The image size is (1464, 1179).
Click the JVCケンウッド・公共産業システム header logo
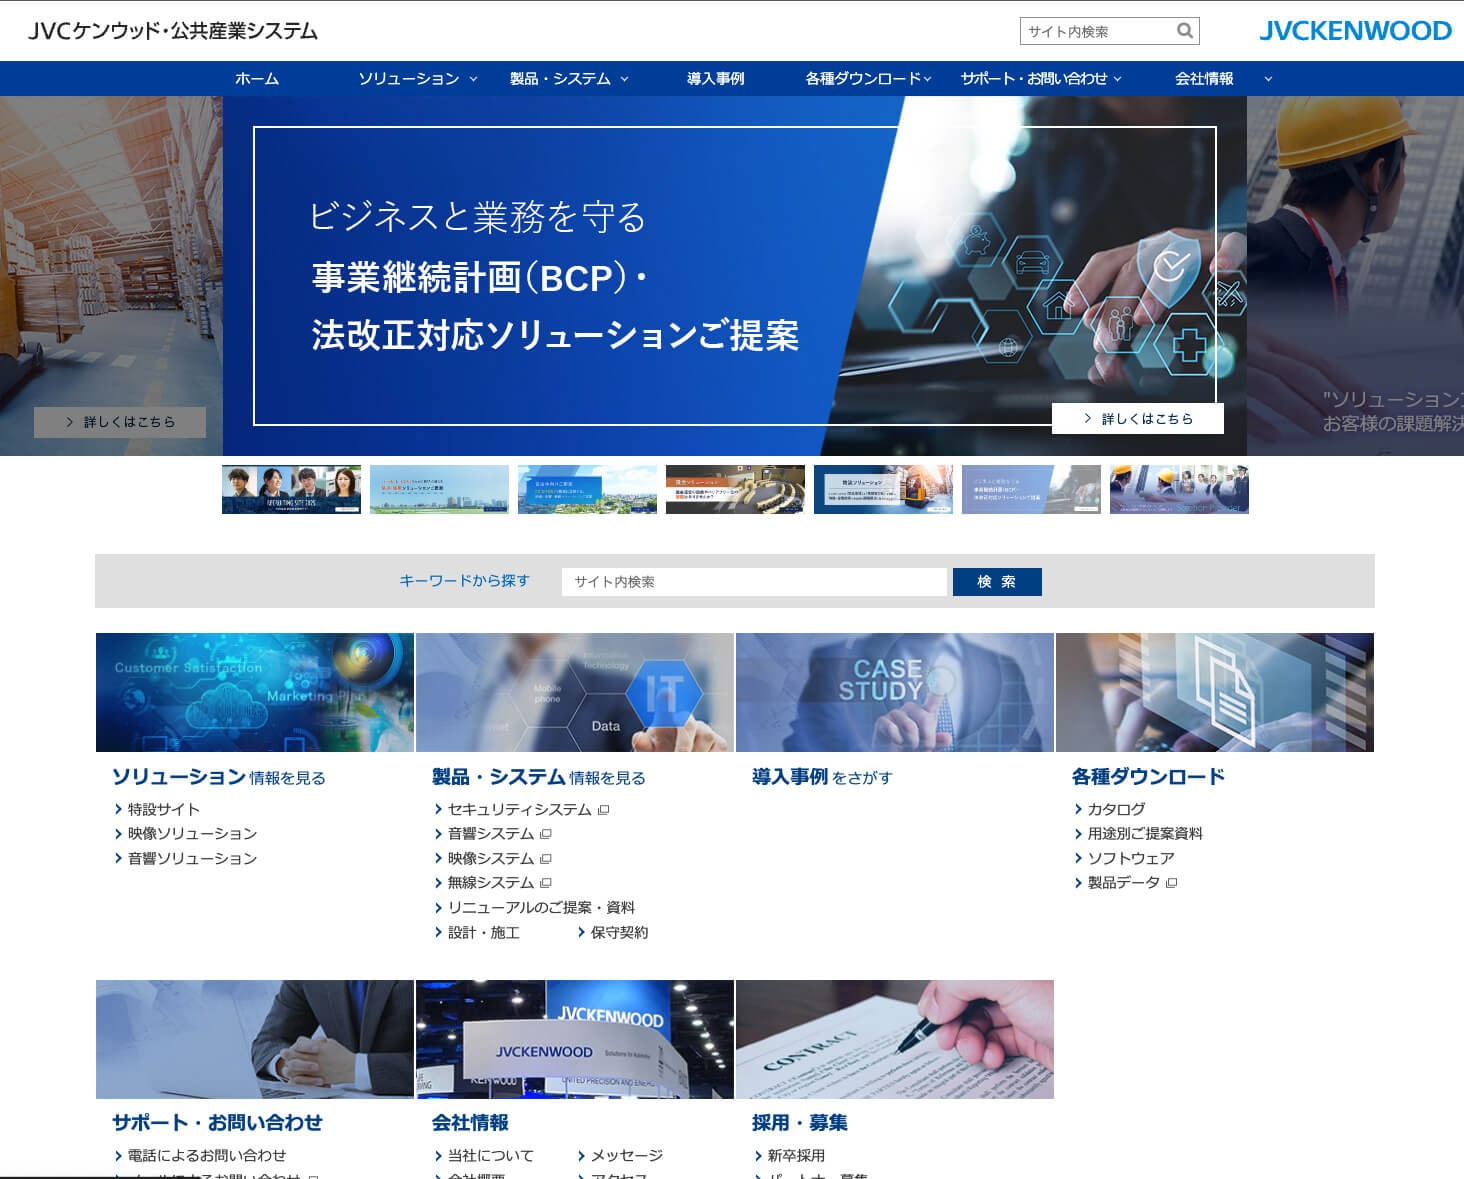point(174,31)
